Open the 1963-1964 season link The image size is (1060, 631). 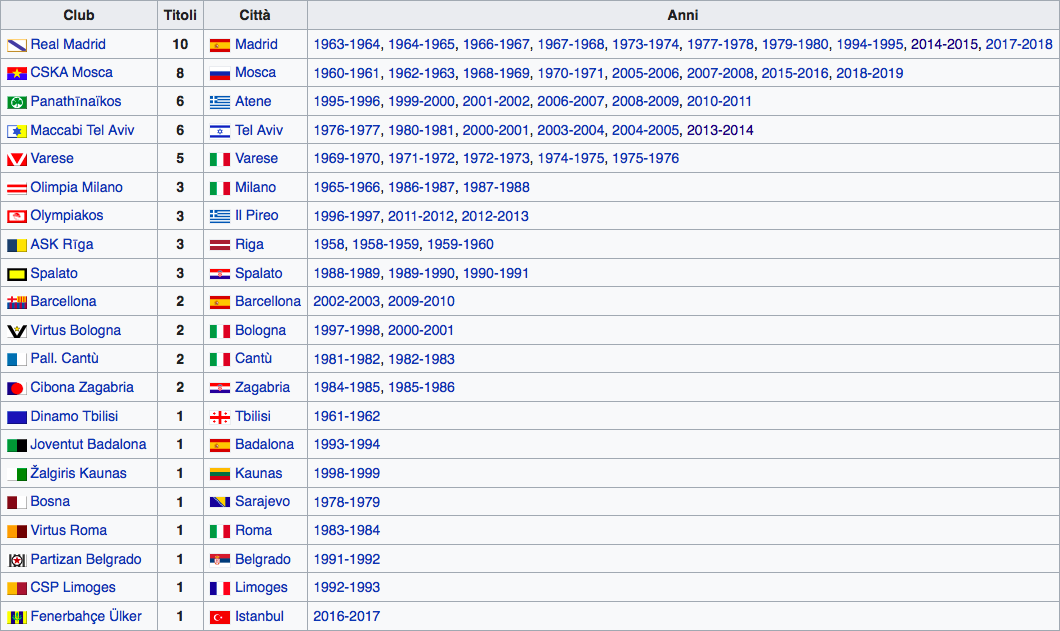[347, 45]
